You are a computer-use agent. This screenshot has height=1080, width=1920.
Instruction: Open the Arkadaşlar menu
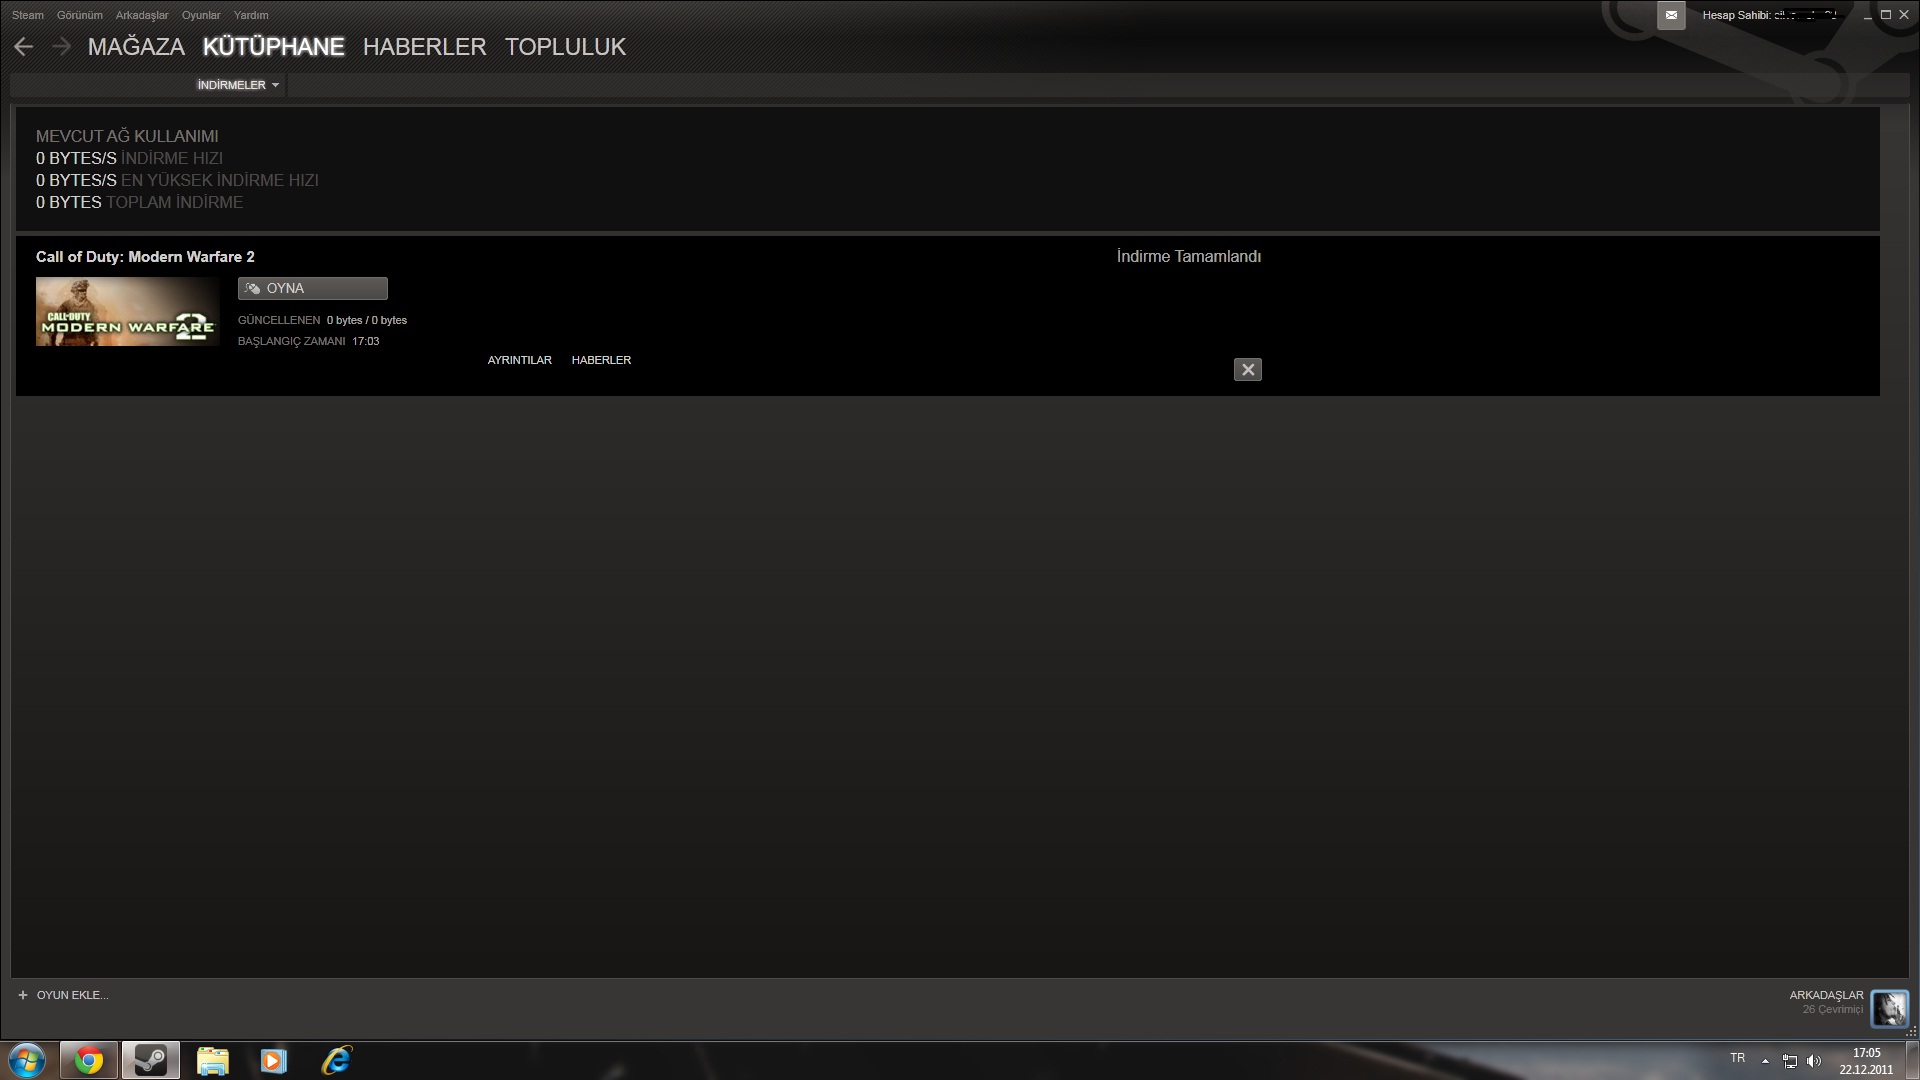[x=142, y=15]
